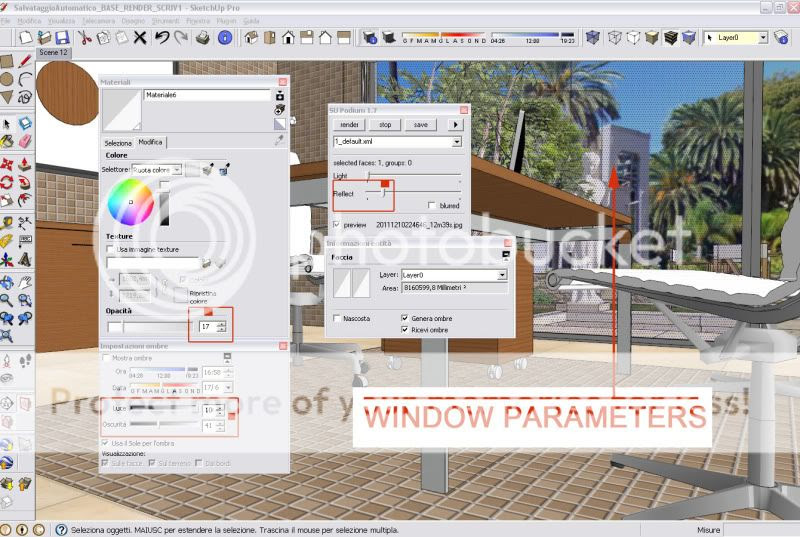
Task: Select the Circle tool
Action: (x=7, y=79)
